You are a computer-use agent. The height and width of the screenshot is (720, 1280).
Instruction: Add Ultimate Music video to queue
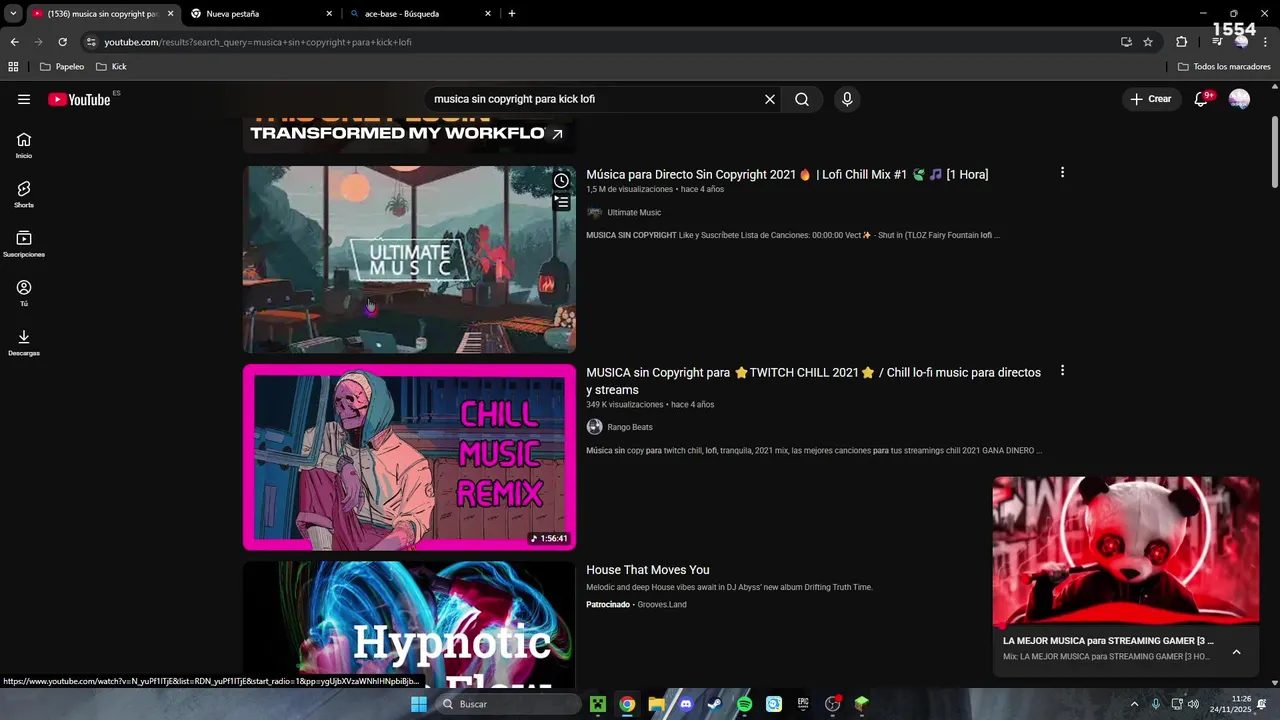click(x=562, y=202)
